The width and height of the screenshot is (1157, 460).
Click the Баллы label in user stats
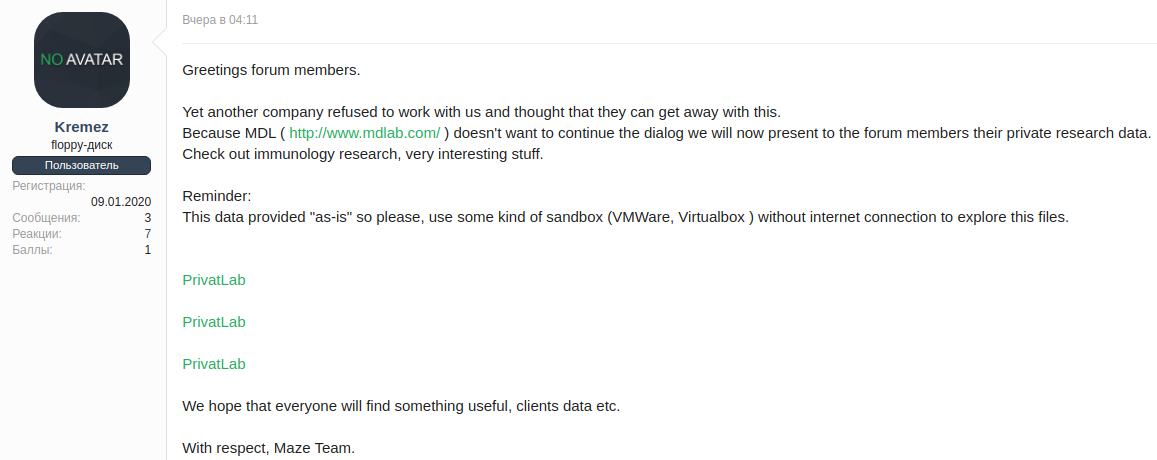pos(33,250)
